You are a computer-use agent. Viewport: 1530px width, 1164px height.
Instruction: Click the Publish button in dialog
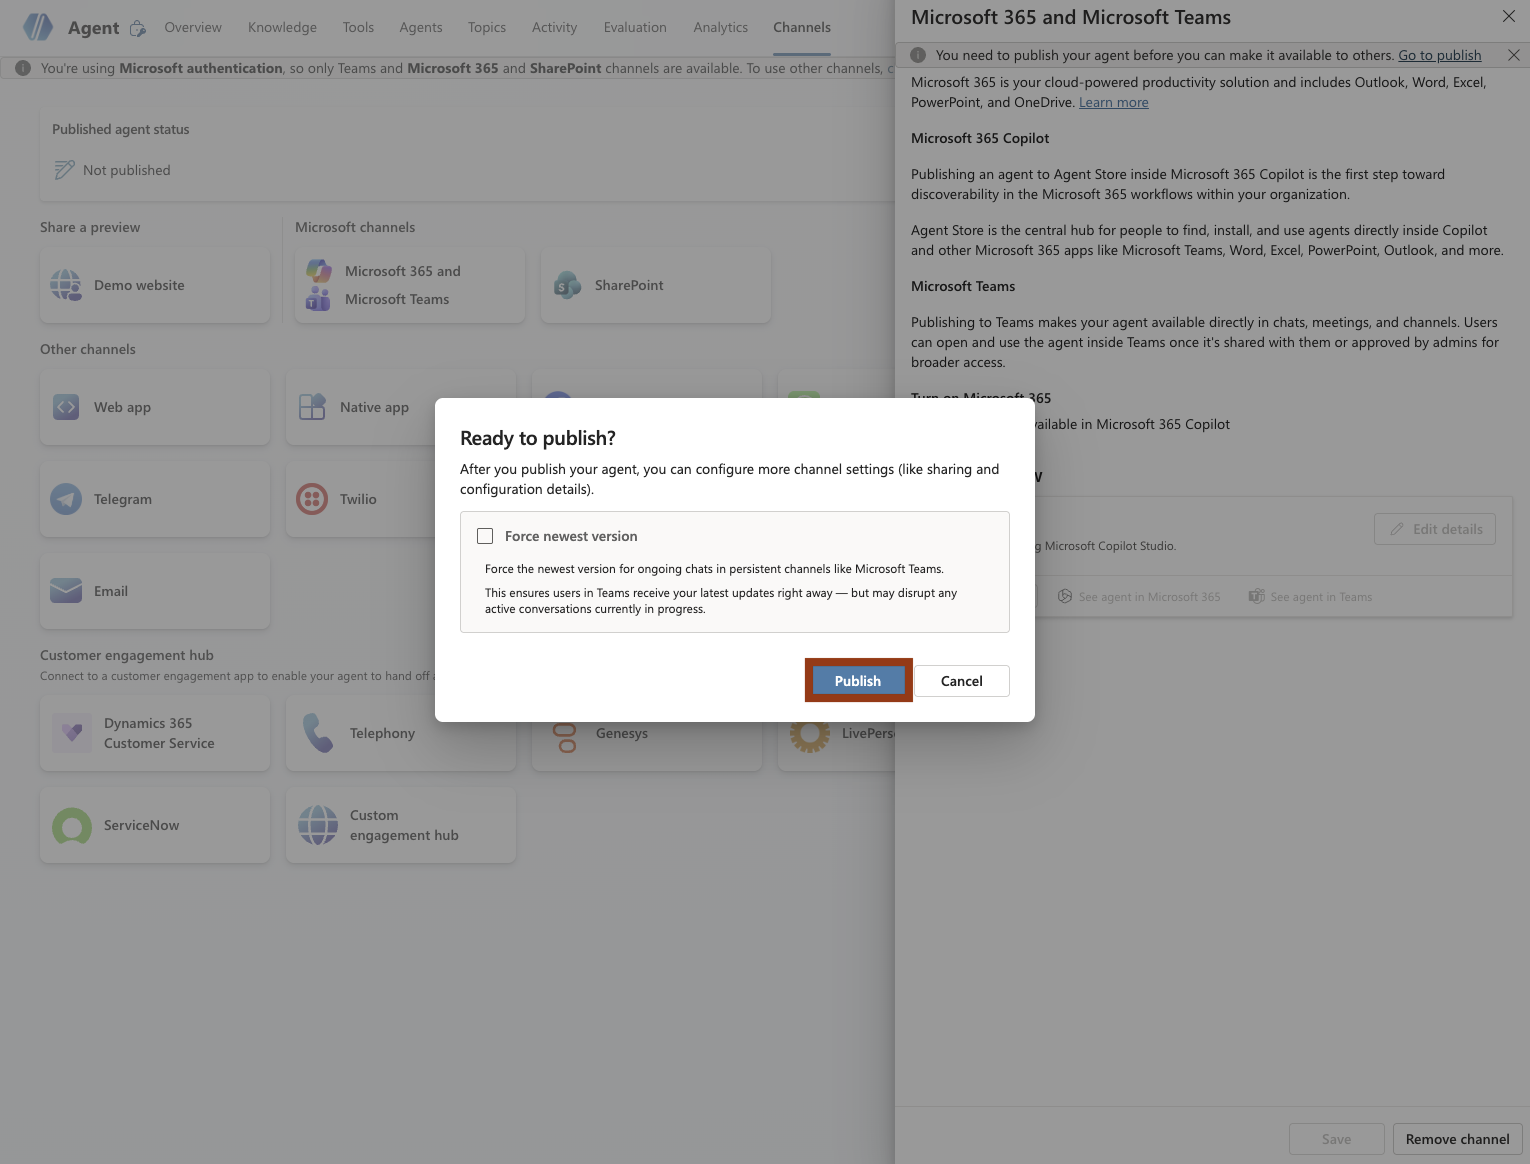click(x=858, y=681)
